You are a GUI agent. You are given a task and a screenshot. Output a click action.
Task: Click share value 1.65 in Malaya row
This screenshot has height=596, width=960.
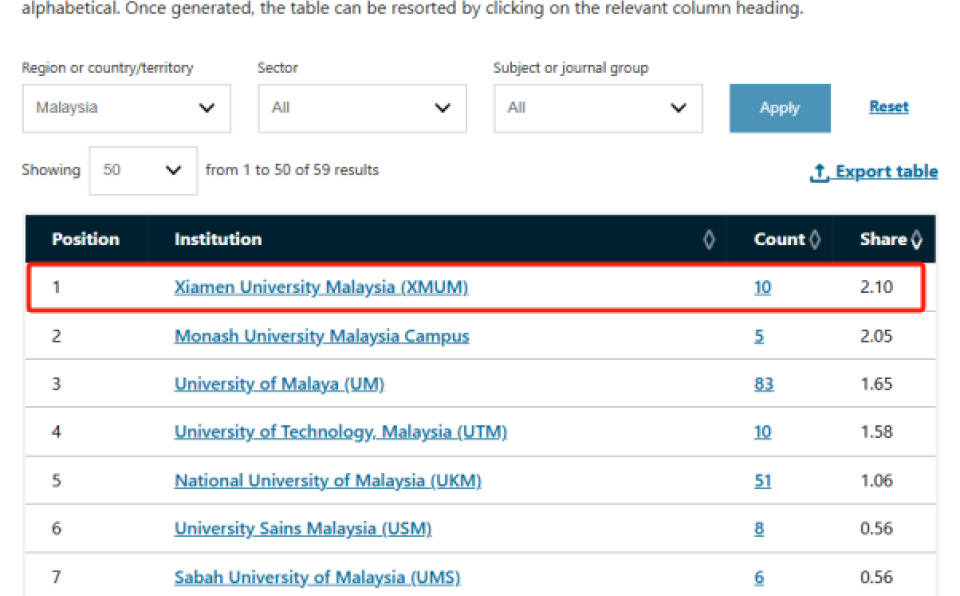(876, 383)
